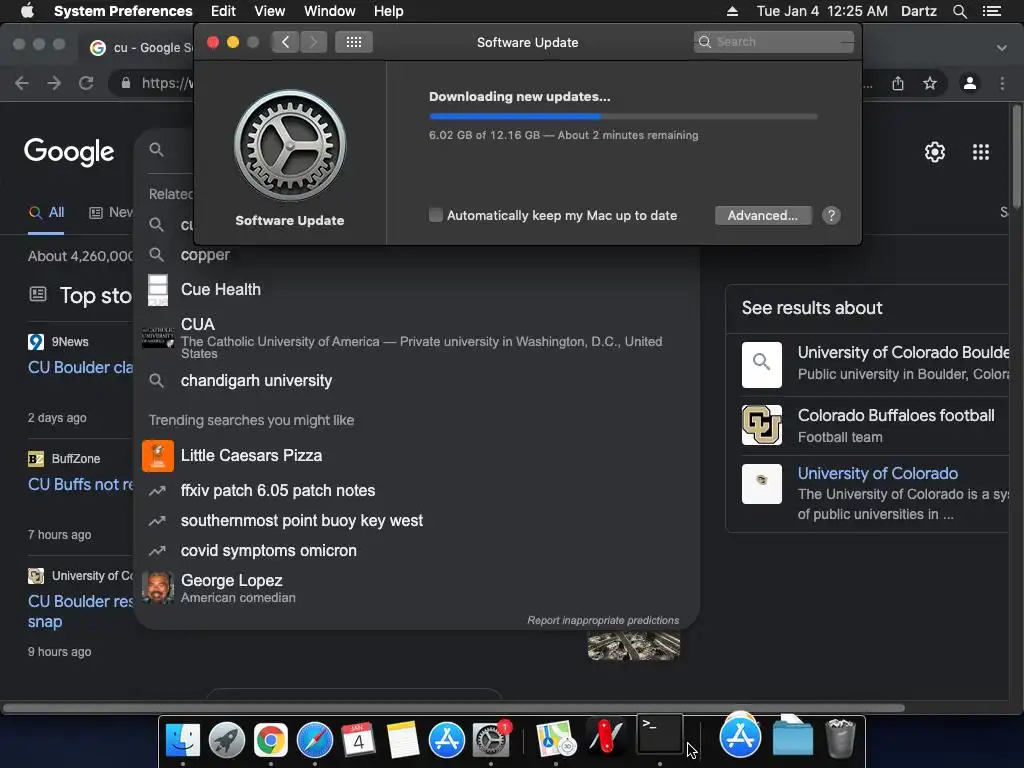The height and width of the screenshot is (768, 1024).
Task: Open red Swiss knife app in Dock
Action: tap(607, 737)
